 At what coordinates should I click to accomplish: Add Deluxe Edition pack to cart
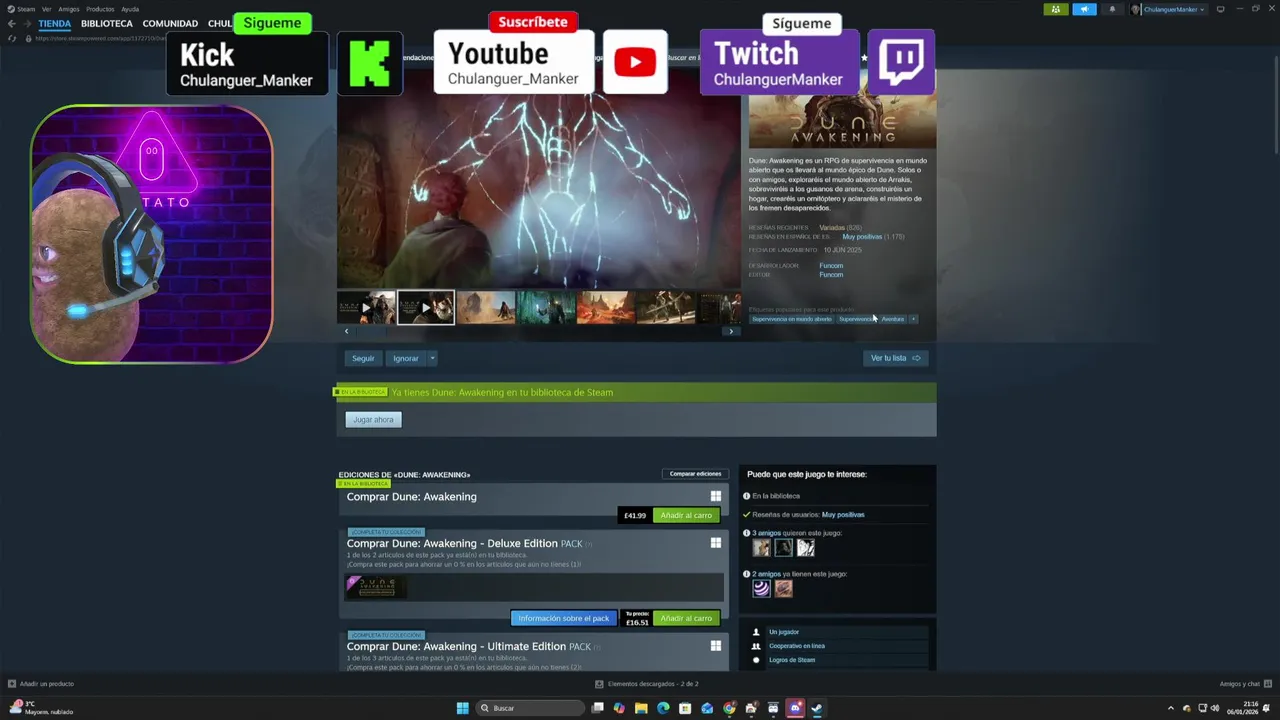[686, 618]
